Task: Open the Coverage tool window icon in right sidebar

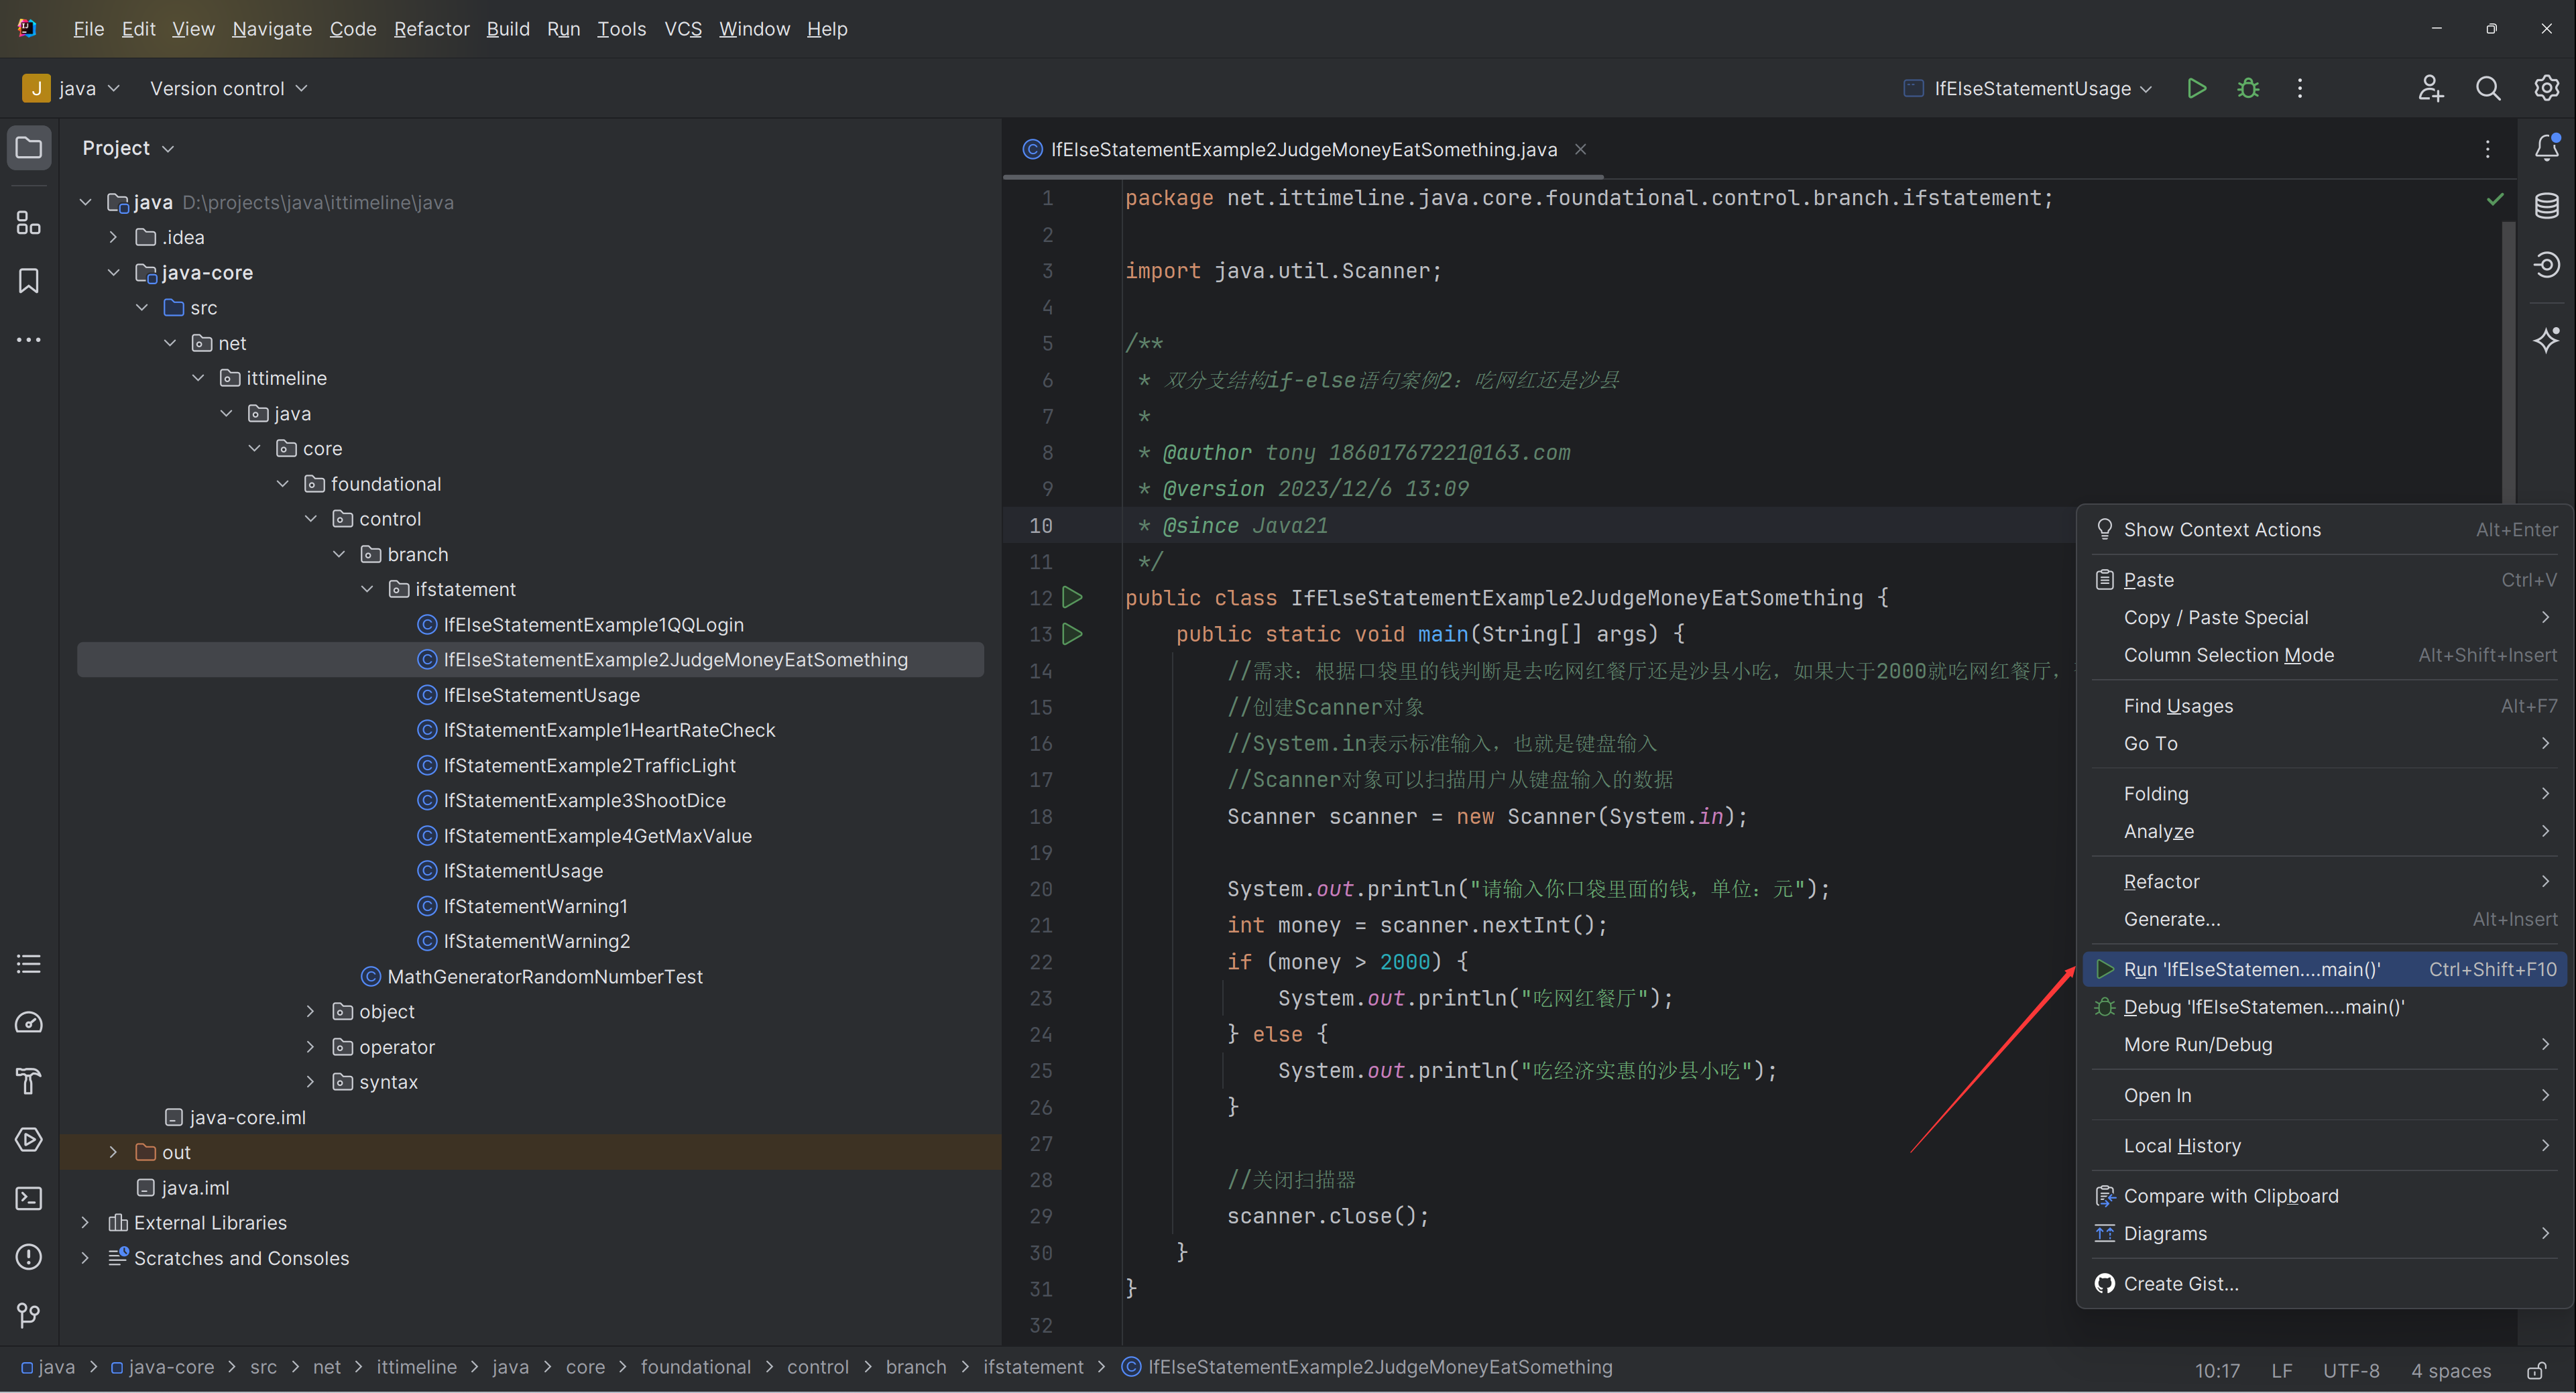Action: (x=2546, y=265)
